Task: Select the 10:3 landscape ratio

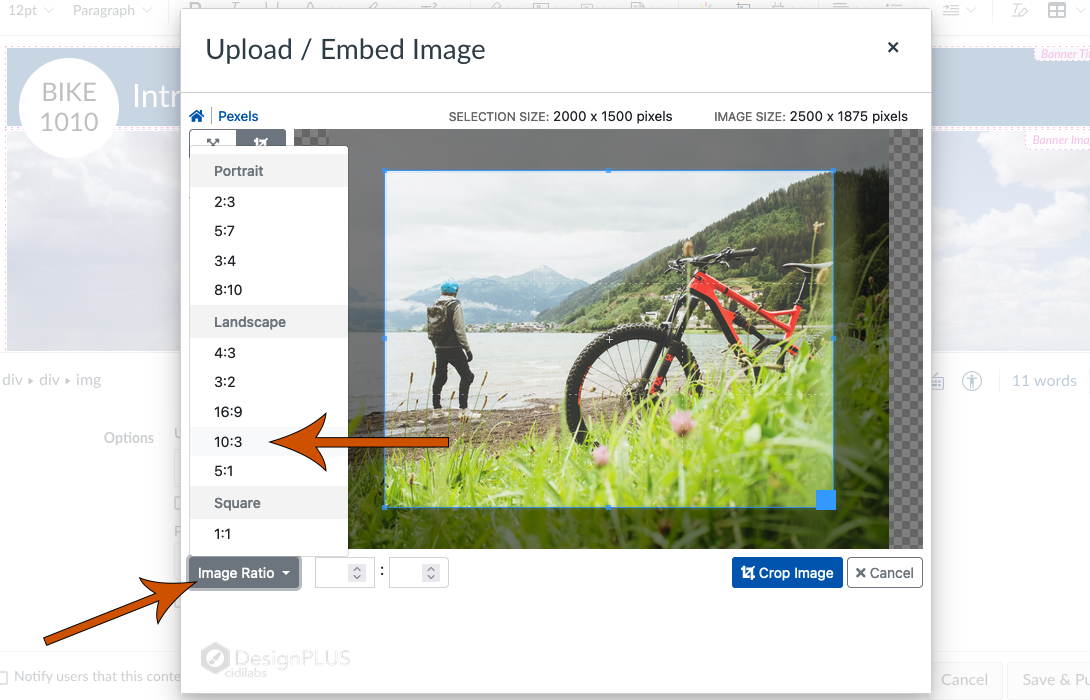Action: (x=229, y=441)
